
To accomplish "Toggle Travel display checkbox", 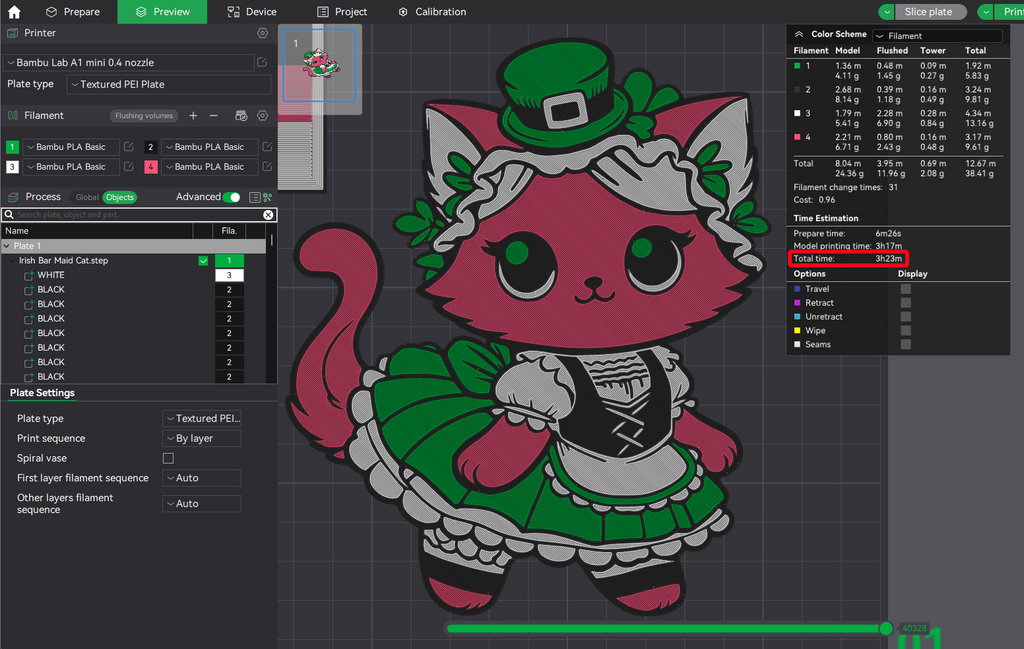I will point(906,289).
